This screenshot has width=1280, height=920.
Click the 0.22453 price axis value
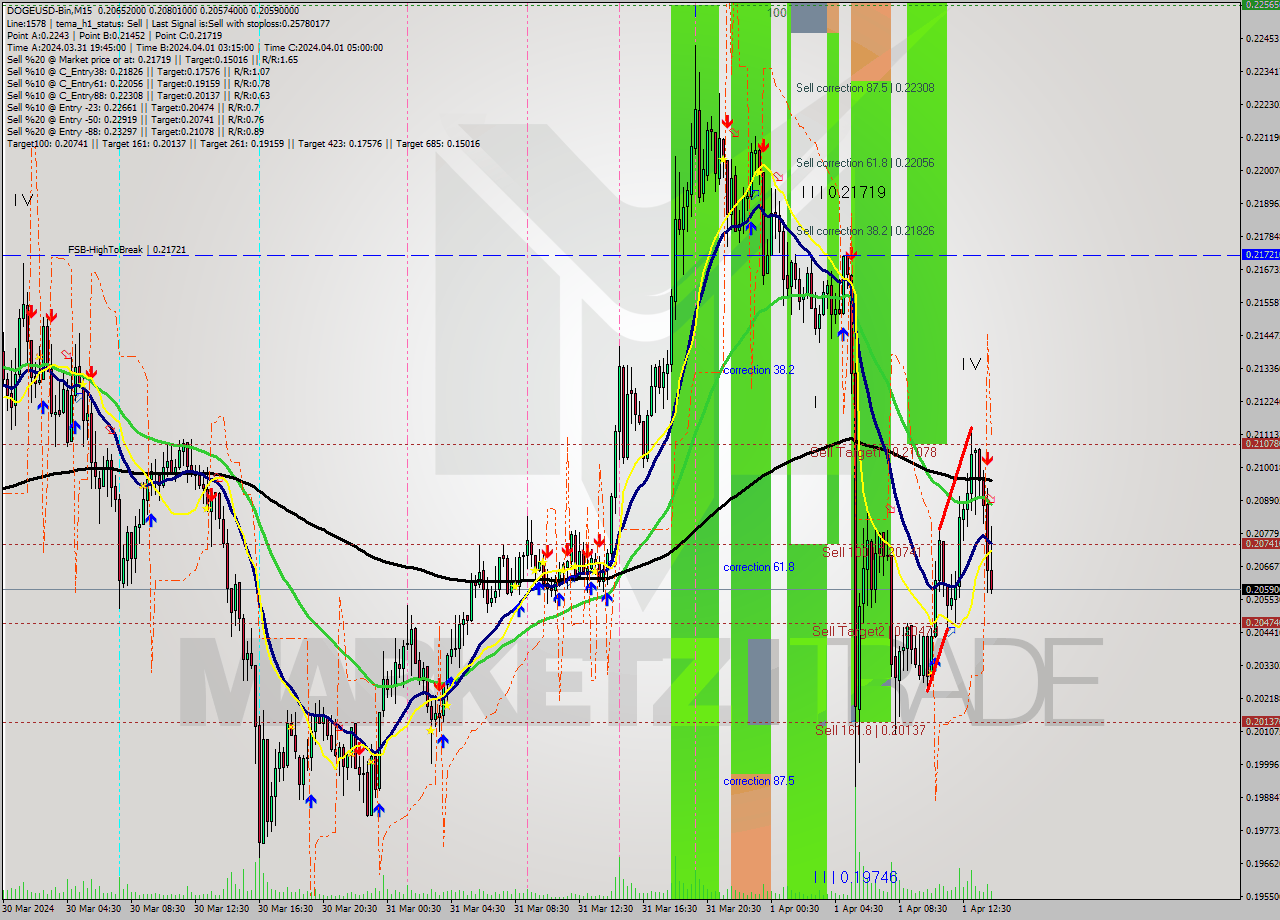1262,39
